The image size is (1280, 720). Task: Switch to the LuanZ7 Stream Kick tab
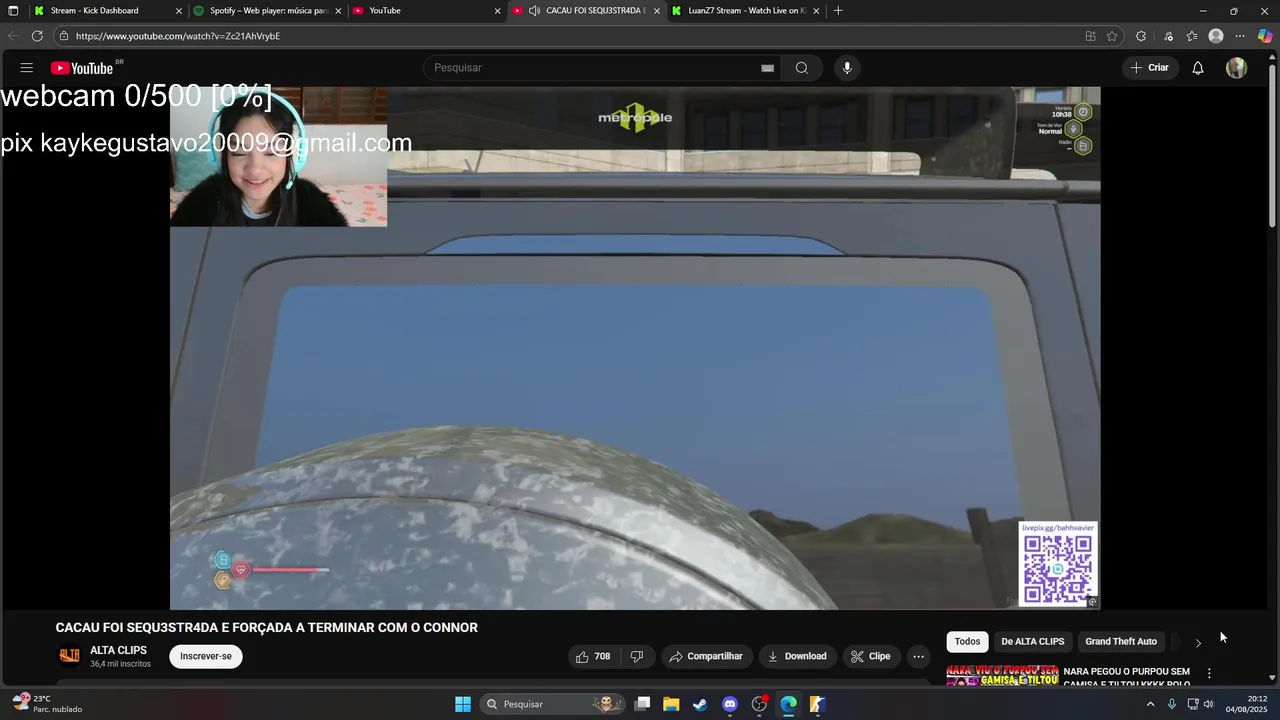click(x=747, y=10)
